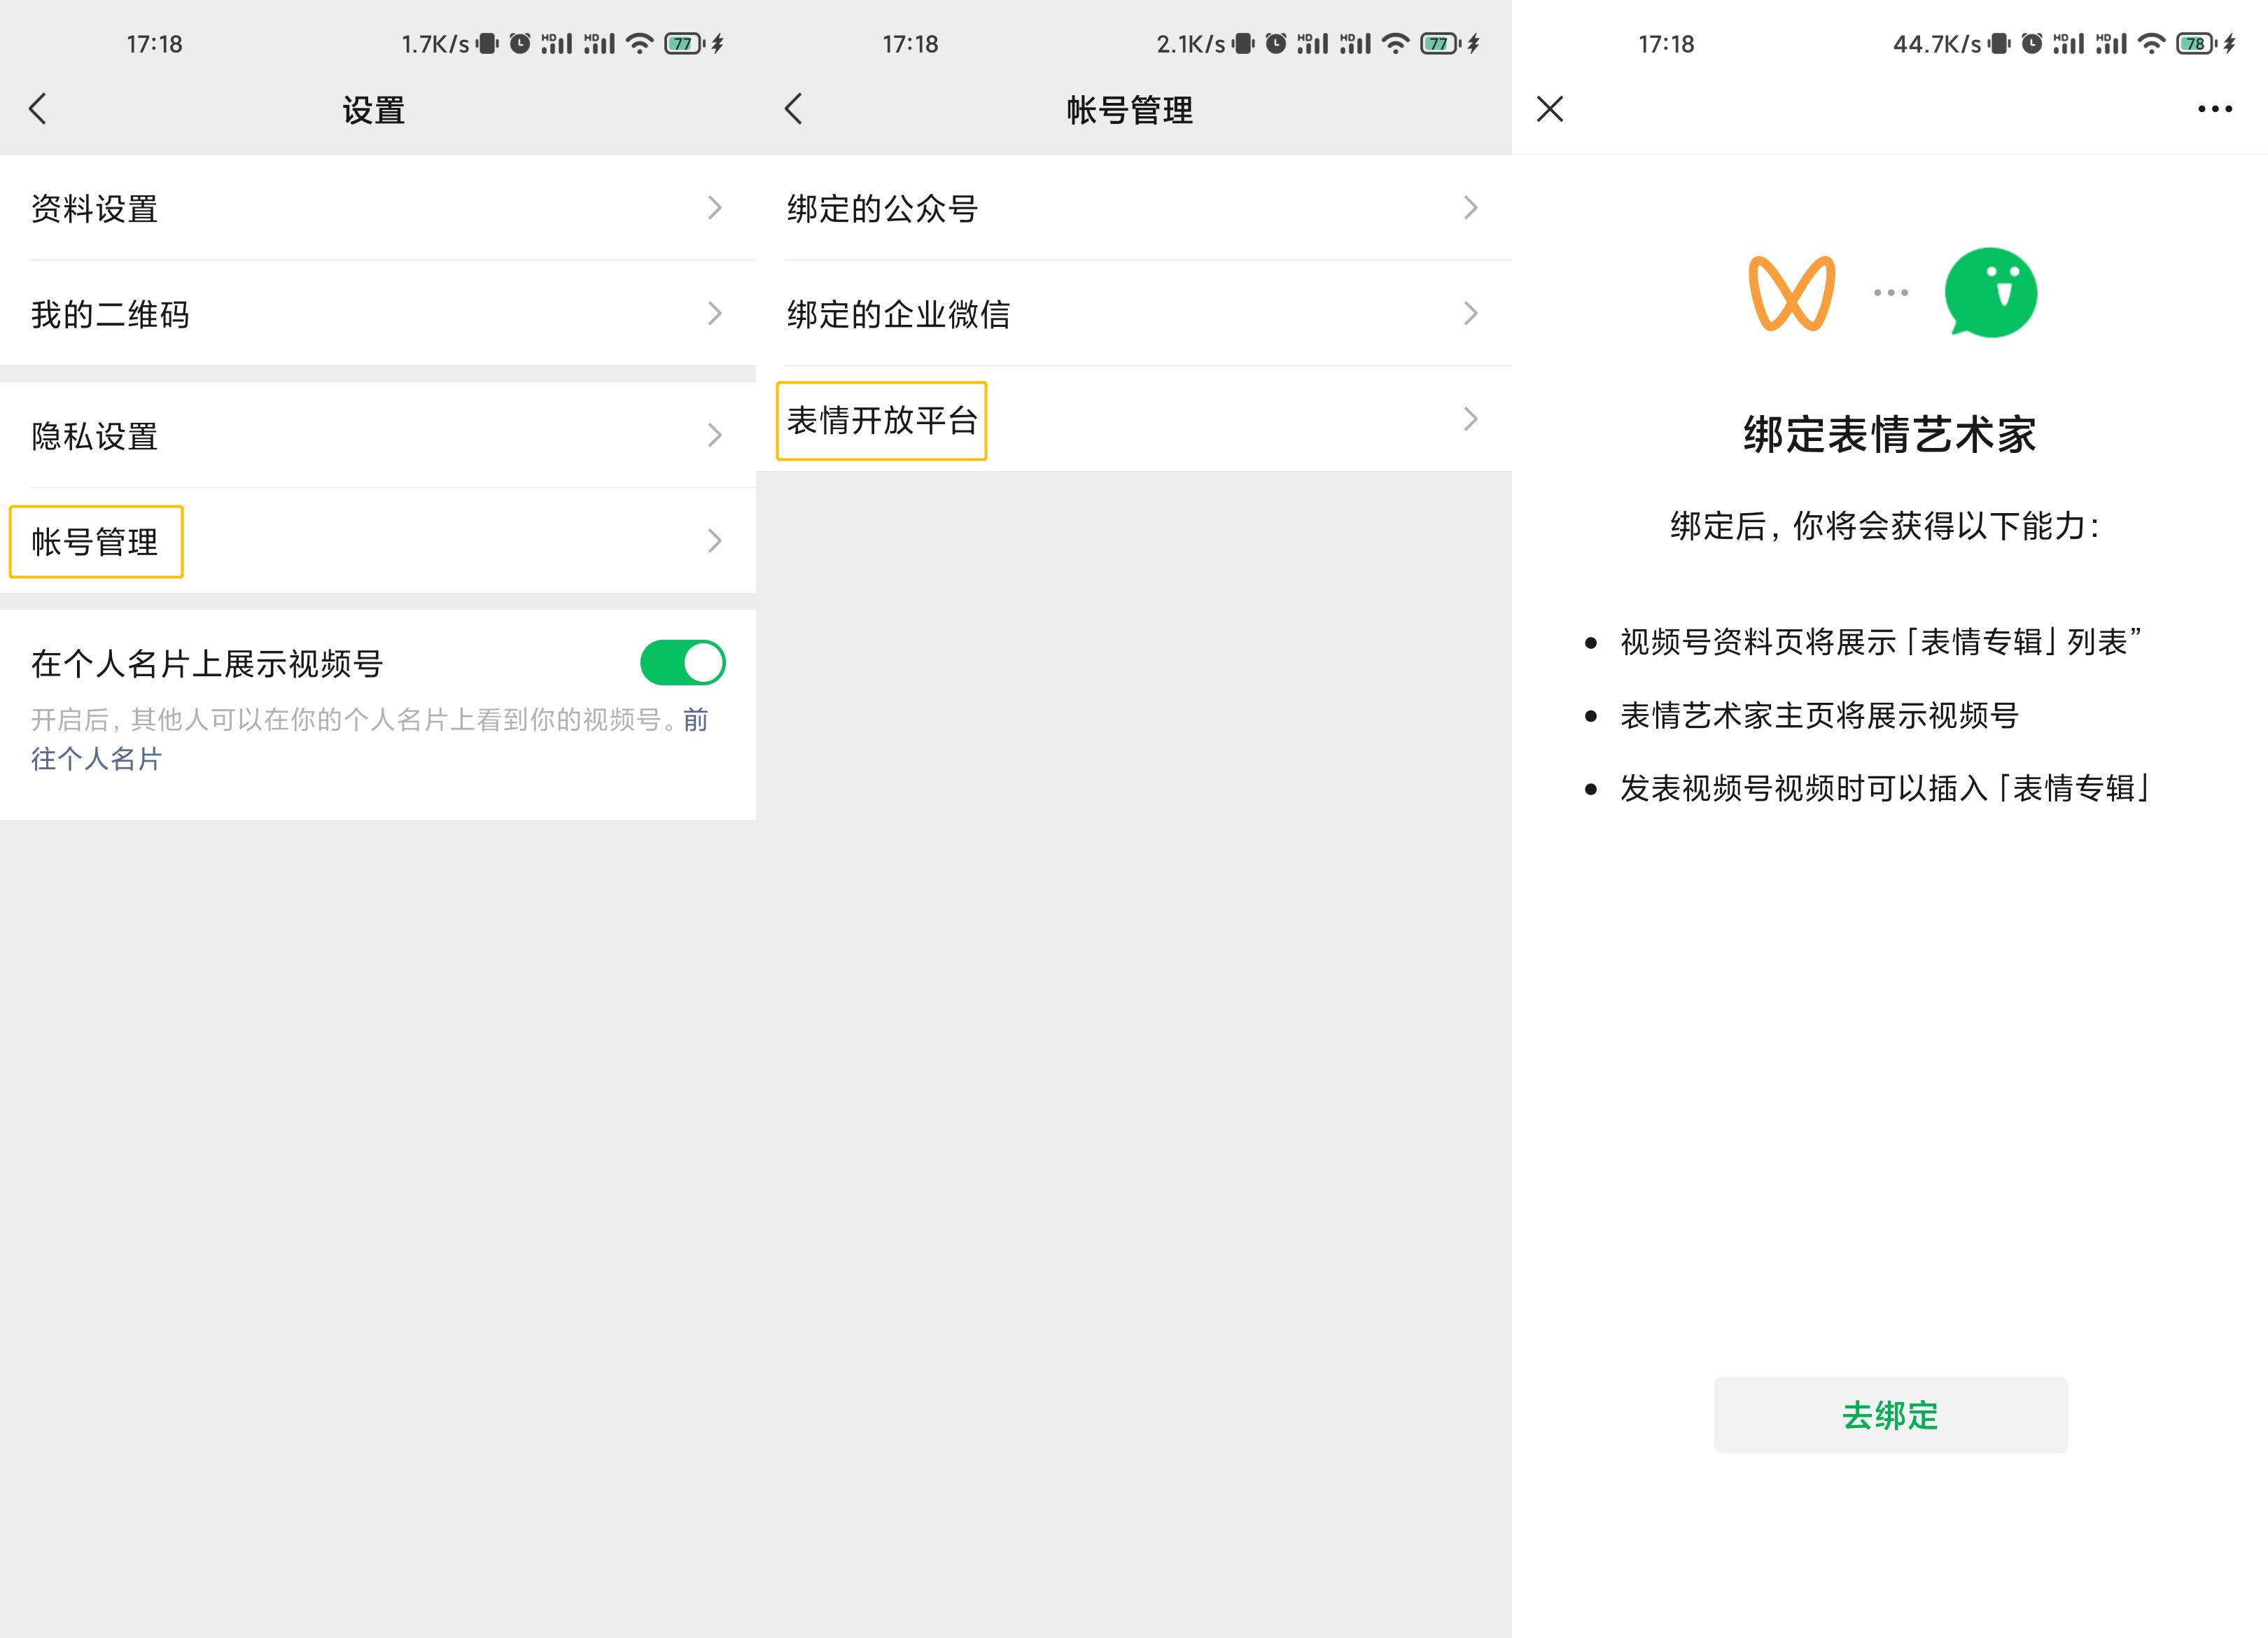Tap the 去绑定 button
The width and height of the screenshot is (2268, 1638).
point(1890,1415)
